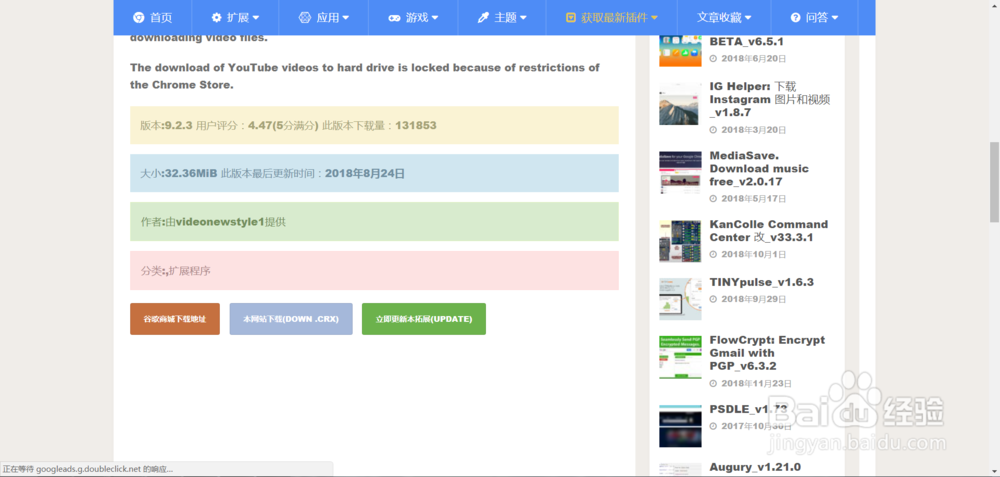Viewport: 1000px width, 477px height.
Task: Open MediaSave Download music free link
Action: (759, 168)
